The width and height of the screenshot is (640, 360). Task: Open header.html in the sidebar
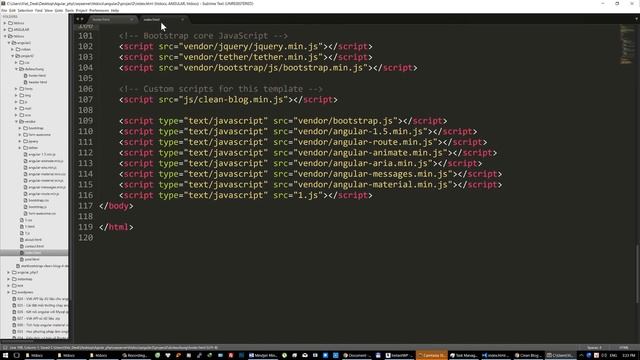pos(38,82)
